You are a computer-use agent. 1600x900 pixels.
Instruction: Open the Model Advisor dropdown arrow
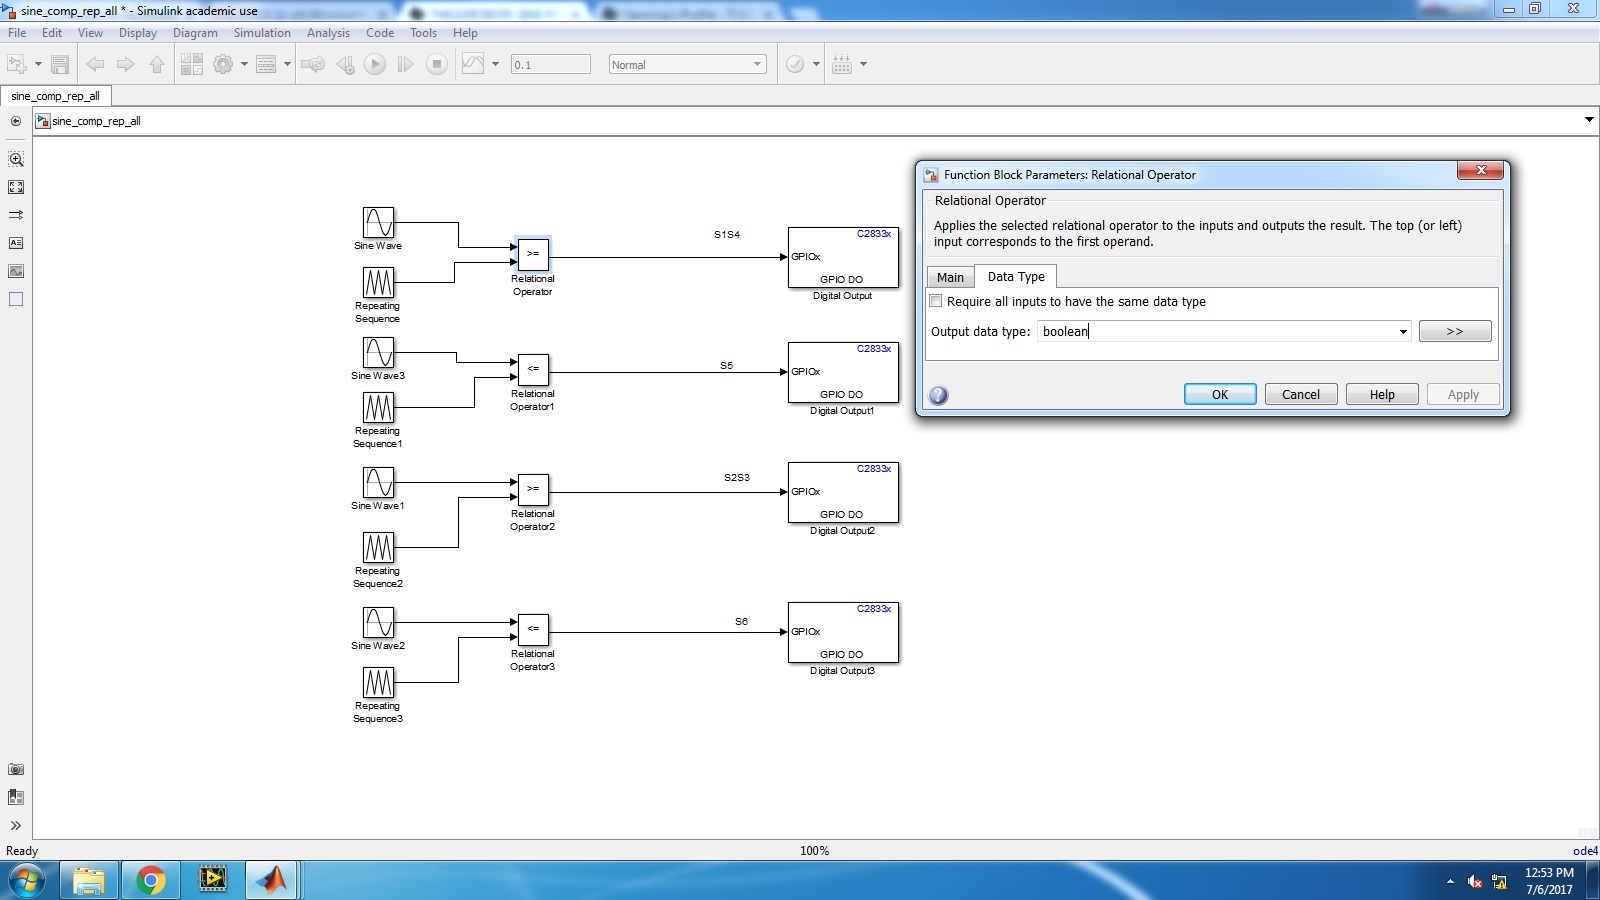click(x=816, y=64)
